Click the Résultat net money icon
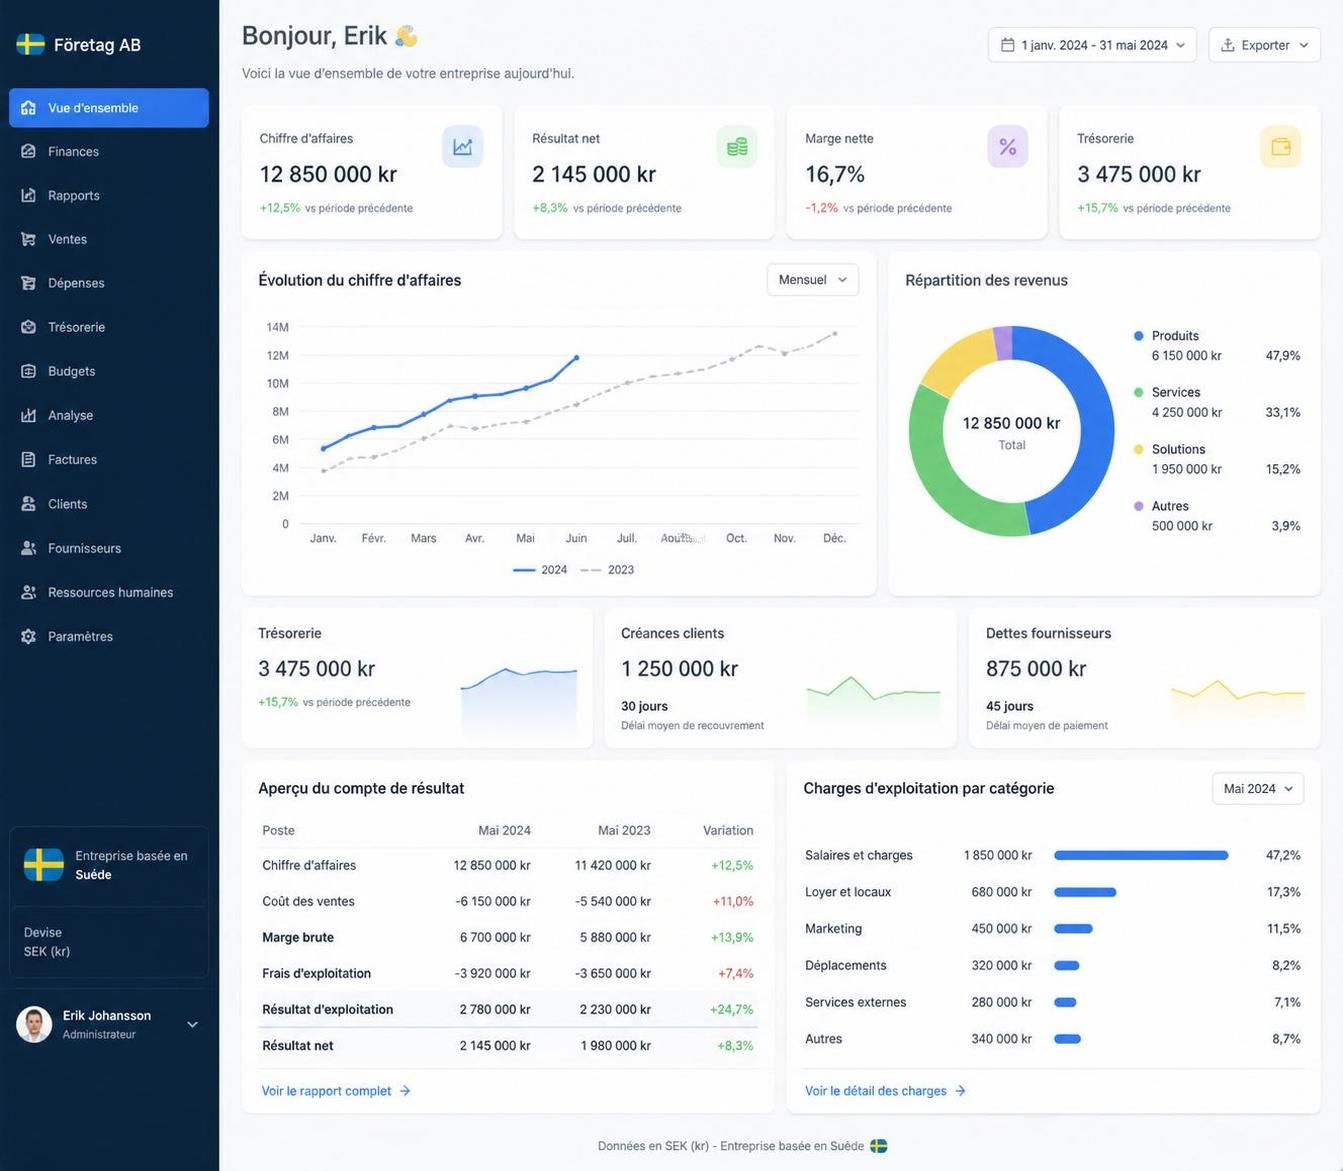The width and height of the screenshot is (1343, 1171). [x=737, y=147]
